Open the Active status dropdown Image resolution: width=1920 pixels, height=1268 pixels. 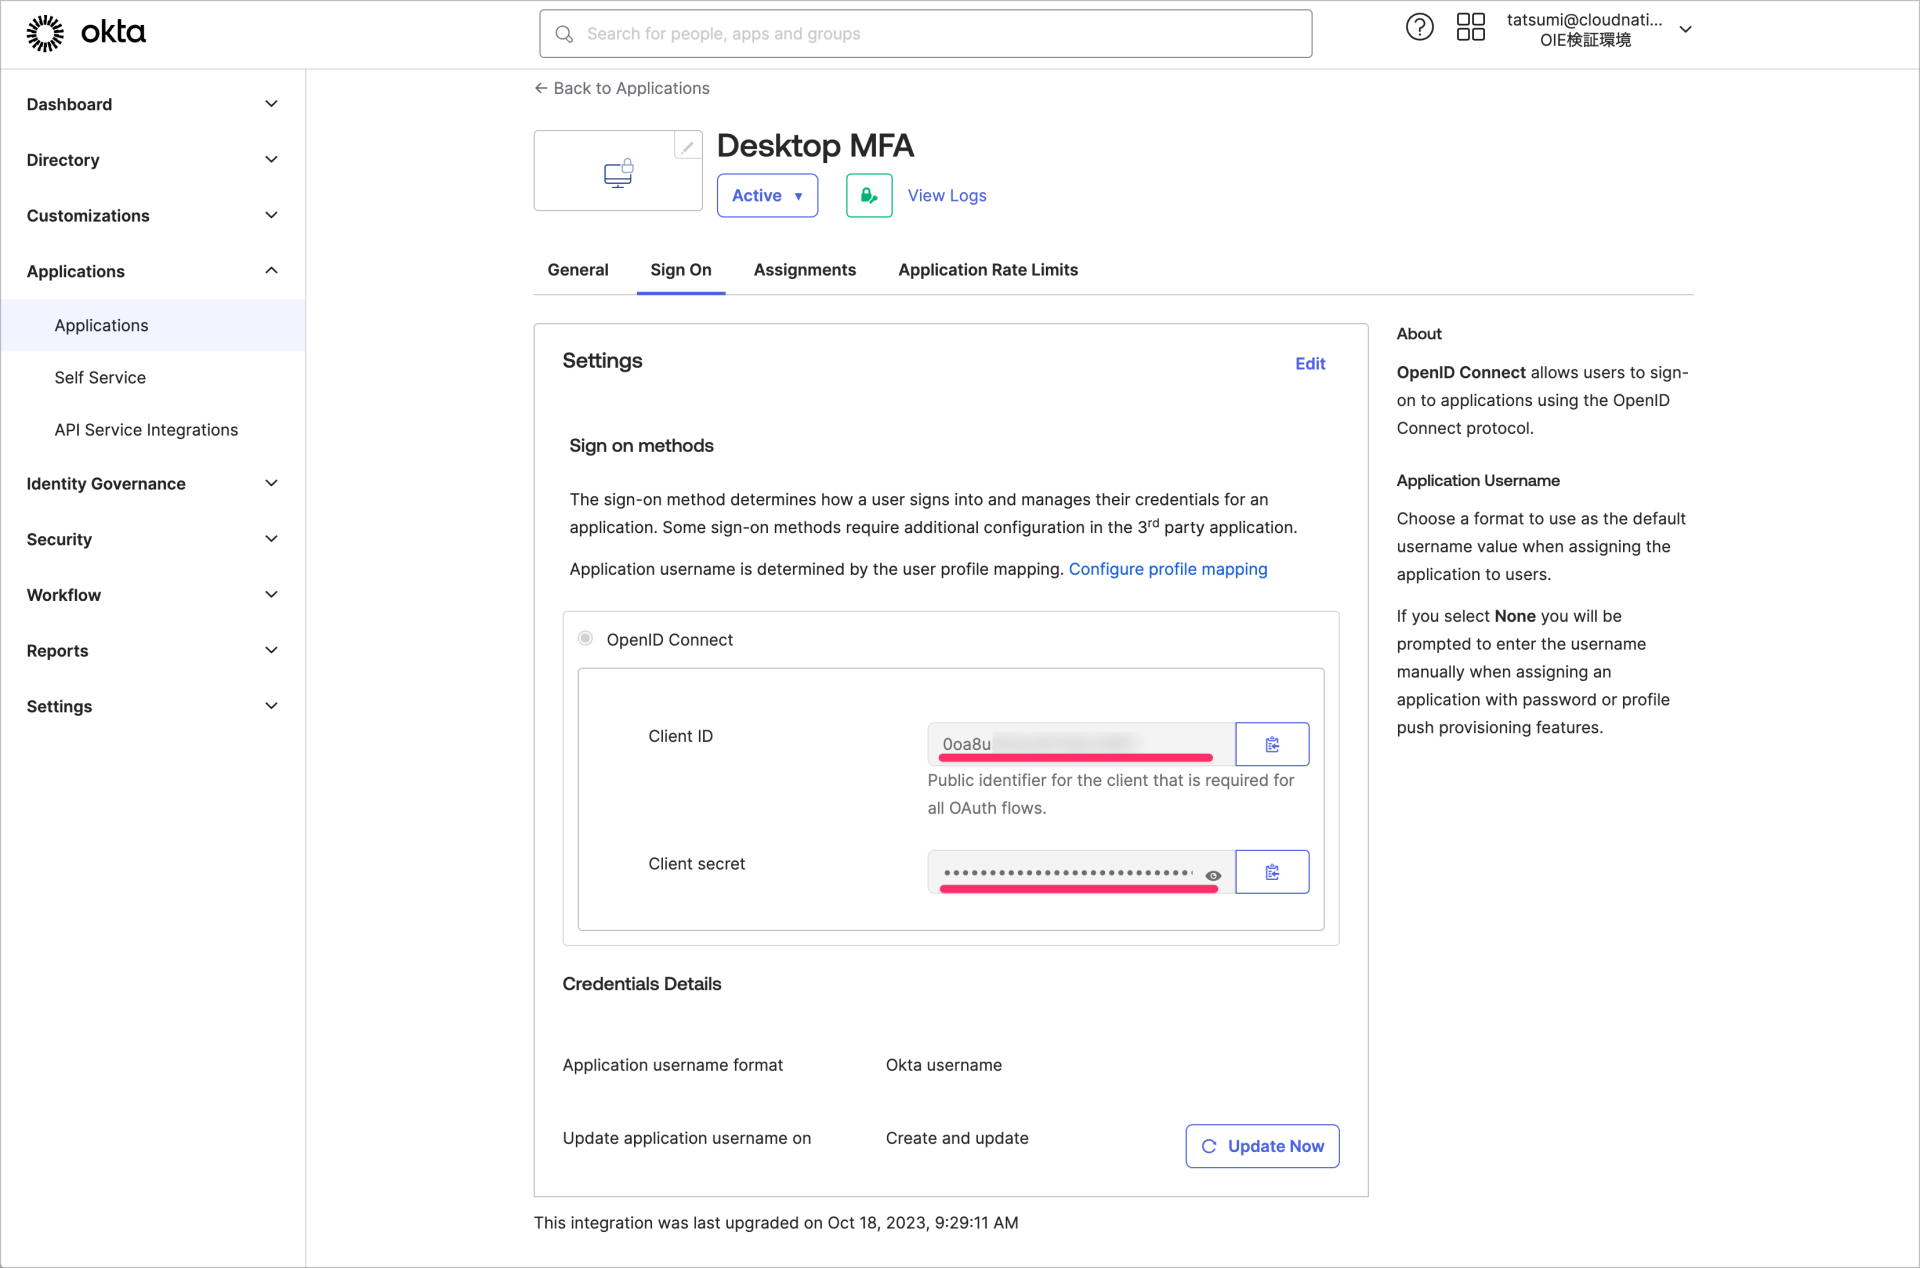point(767,195)
